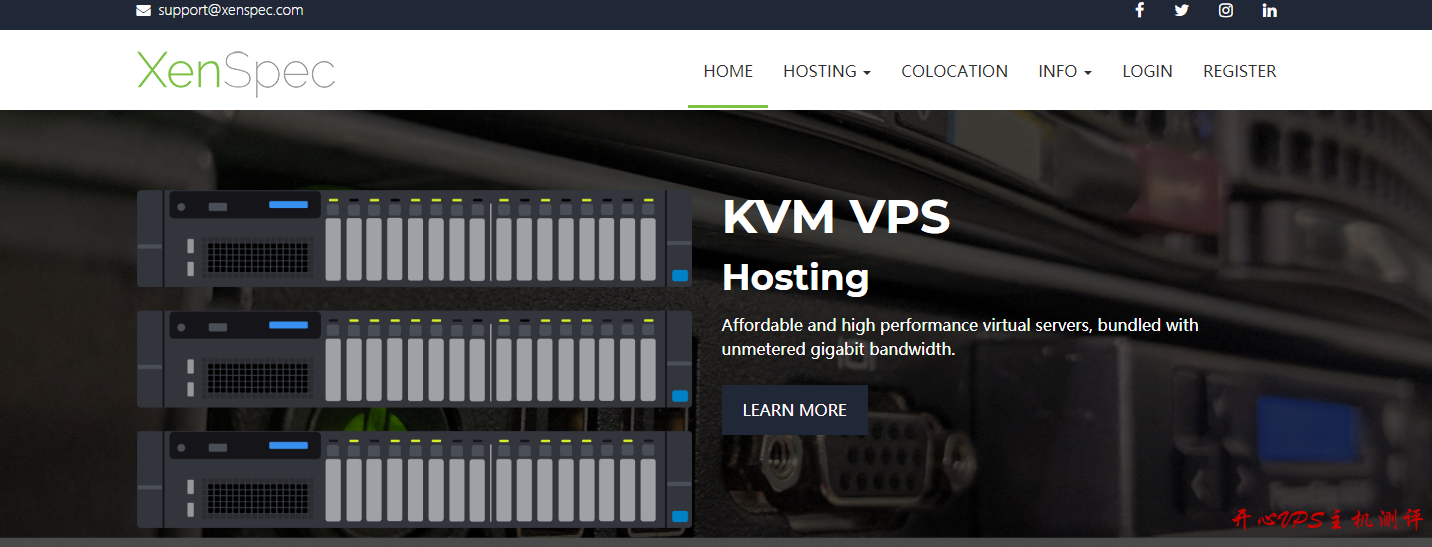Click the top server rack illustration
This screenshot has height=547, width=1432.
[x=414, y=239]
